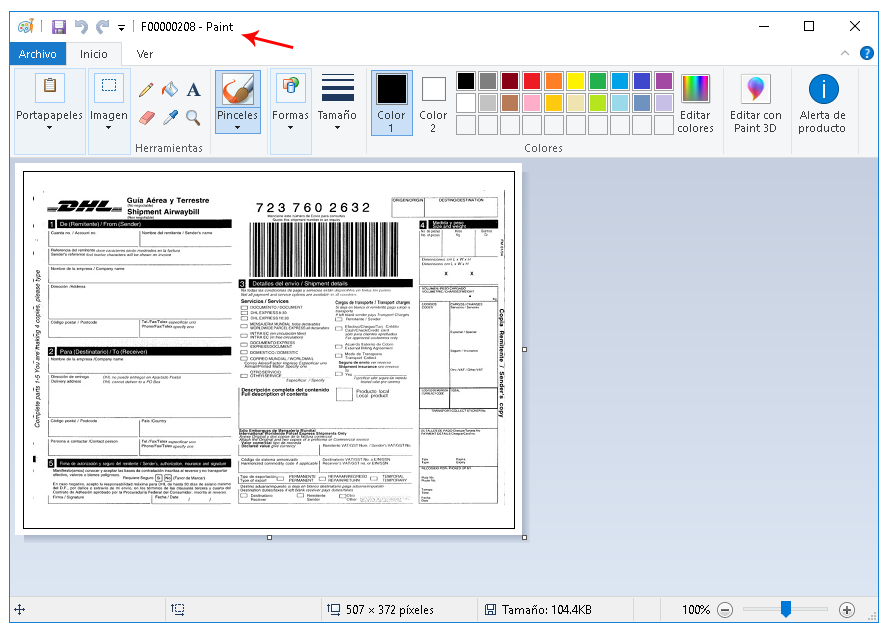
Task: Open Editar con Paint 3D
Action: click(755, 103)
